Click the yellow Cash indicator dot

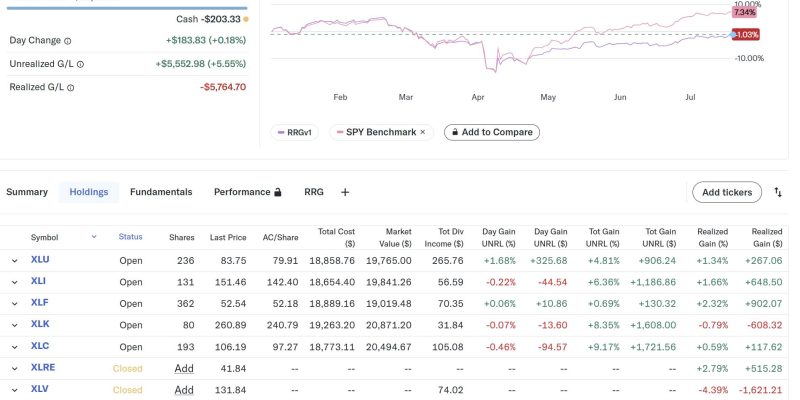[246, 19]
